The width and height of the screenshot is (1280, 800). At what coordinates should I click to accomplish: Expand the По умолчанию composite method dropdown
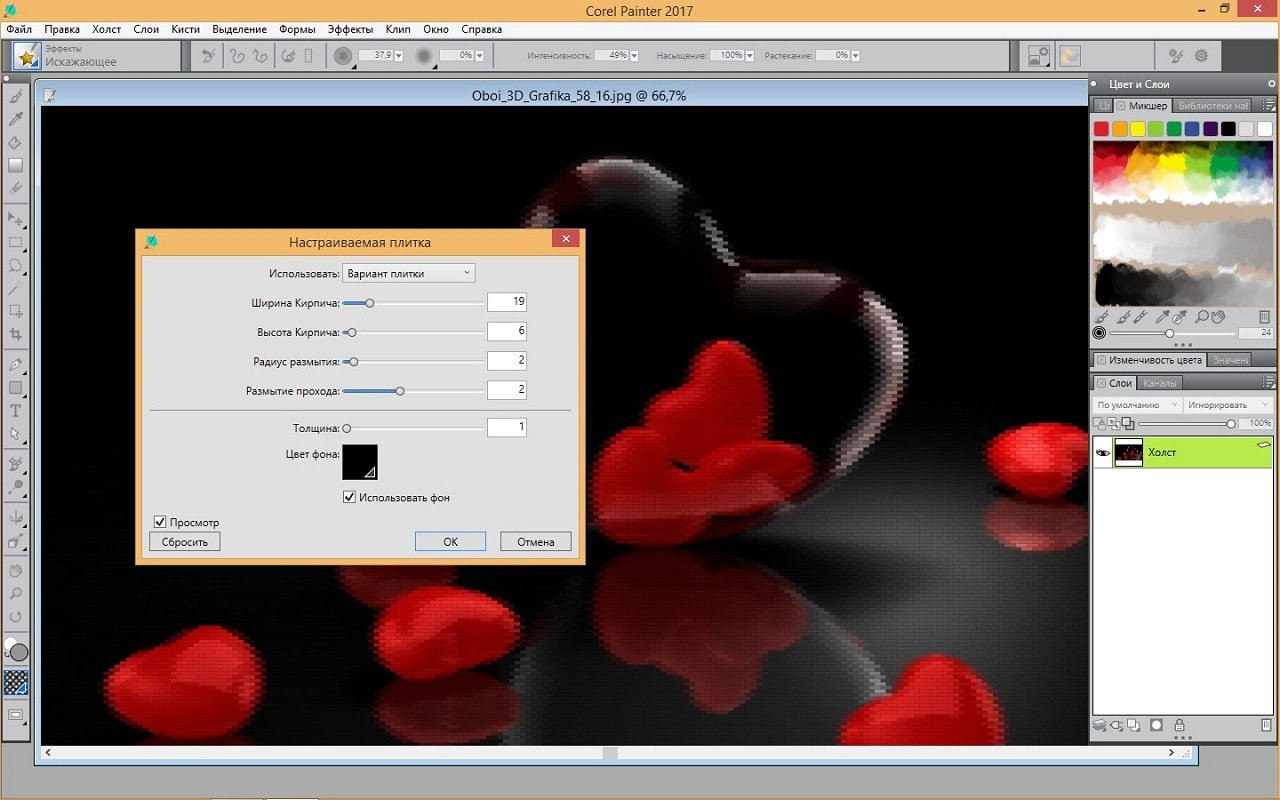[x=1138, y=405]
